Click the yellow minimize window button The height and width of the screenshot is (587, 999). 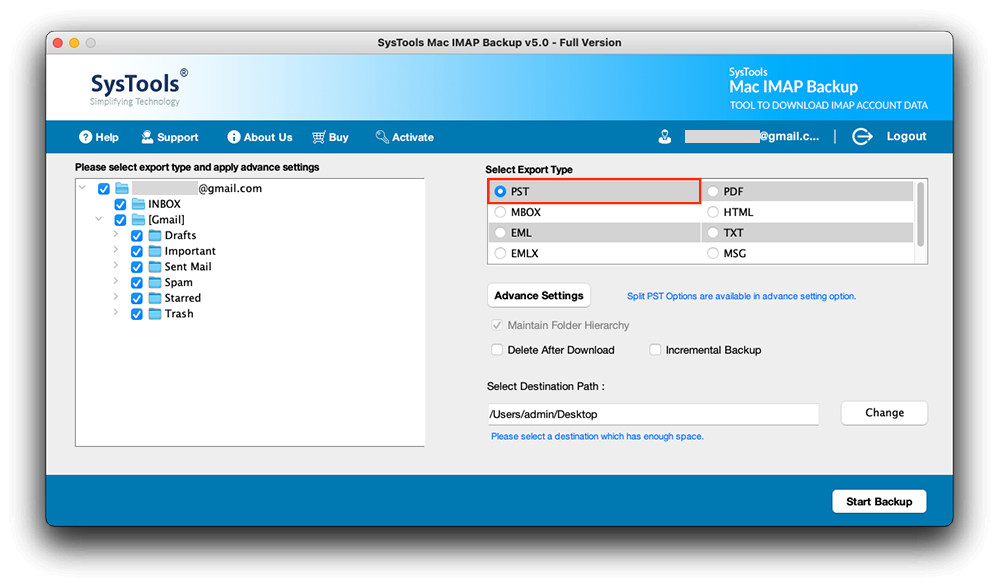(74, 43)
